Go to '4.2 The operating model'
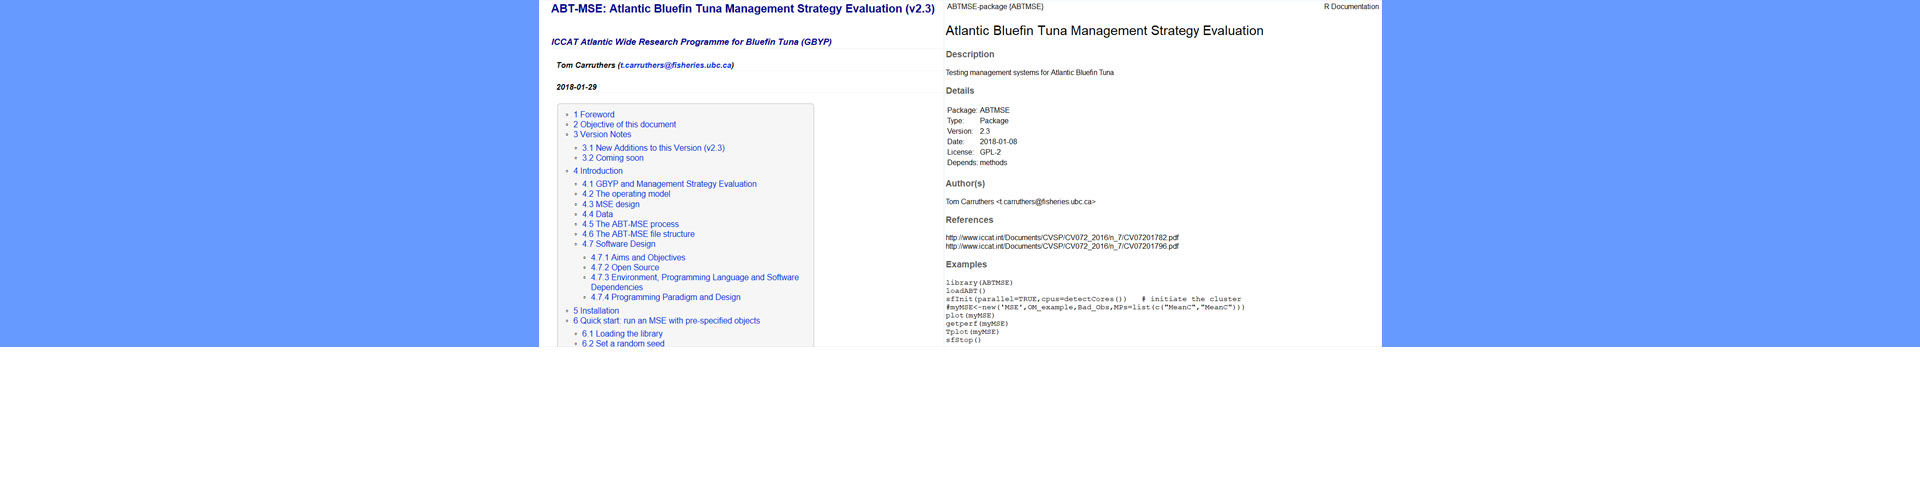The image size is (1920, 503). click(626, 194)
